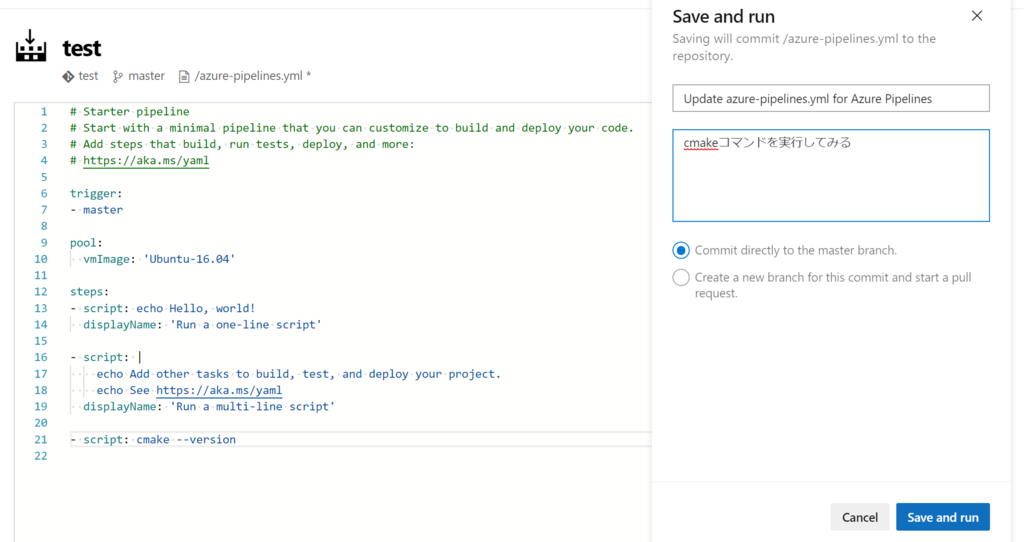Click the master branch name

pyautogui.click(x=146, y=76)
